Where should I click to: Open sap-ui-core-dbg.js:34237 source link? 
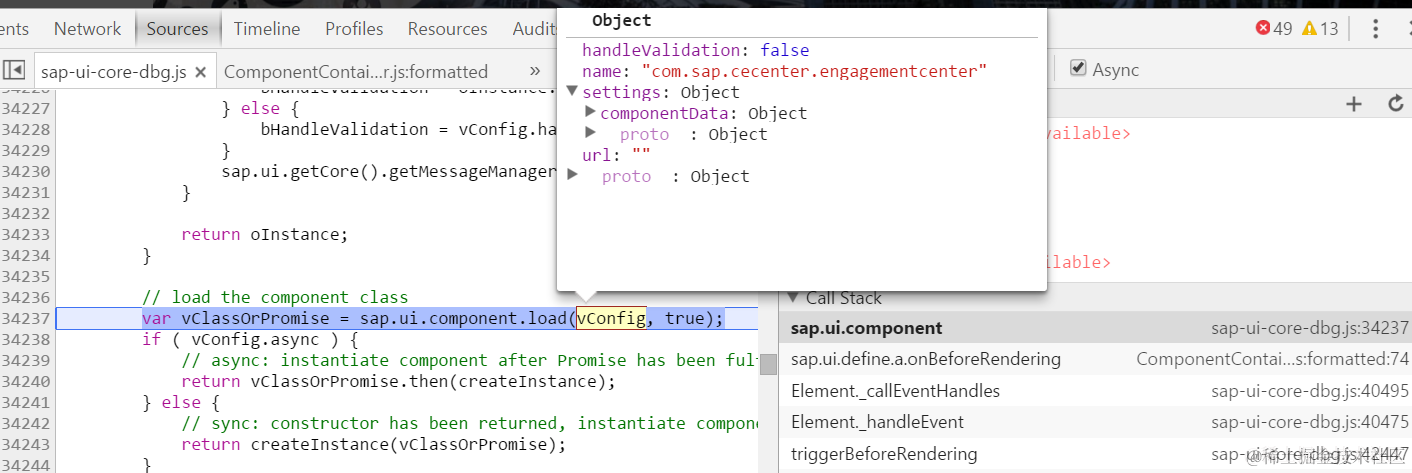tap(1309, 328)
